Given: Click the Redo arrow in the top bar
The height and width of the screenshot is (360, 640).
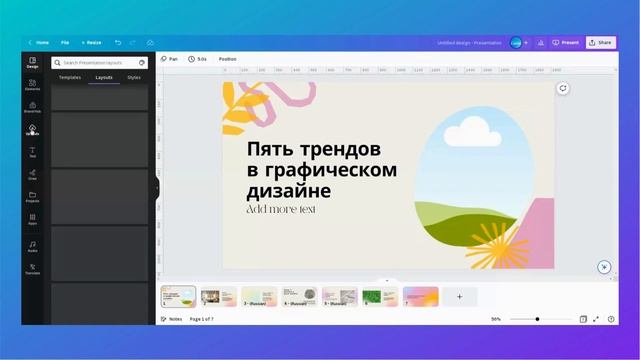Looking at the screenshot, I should 133,42.
